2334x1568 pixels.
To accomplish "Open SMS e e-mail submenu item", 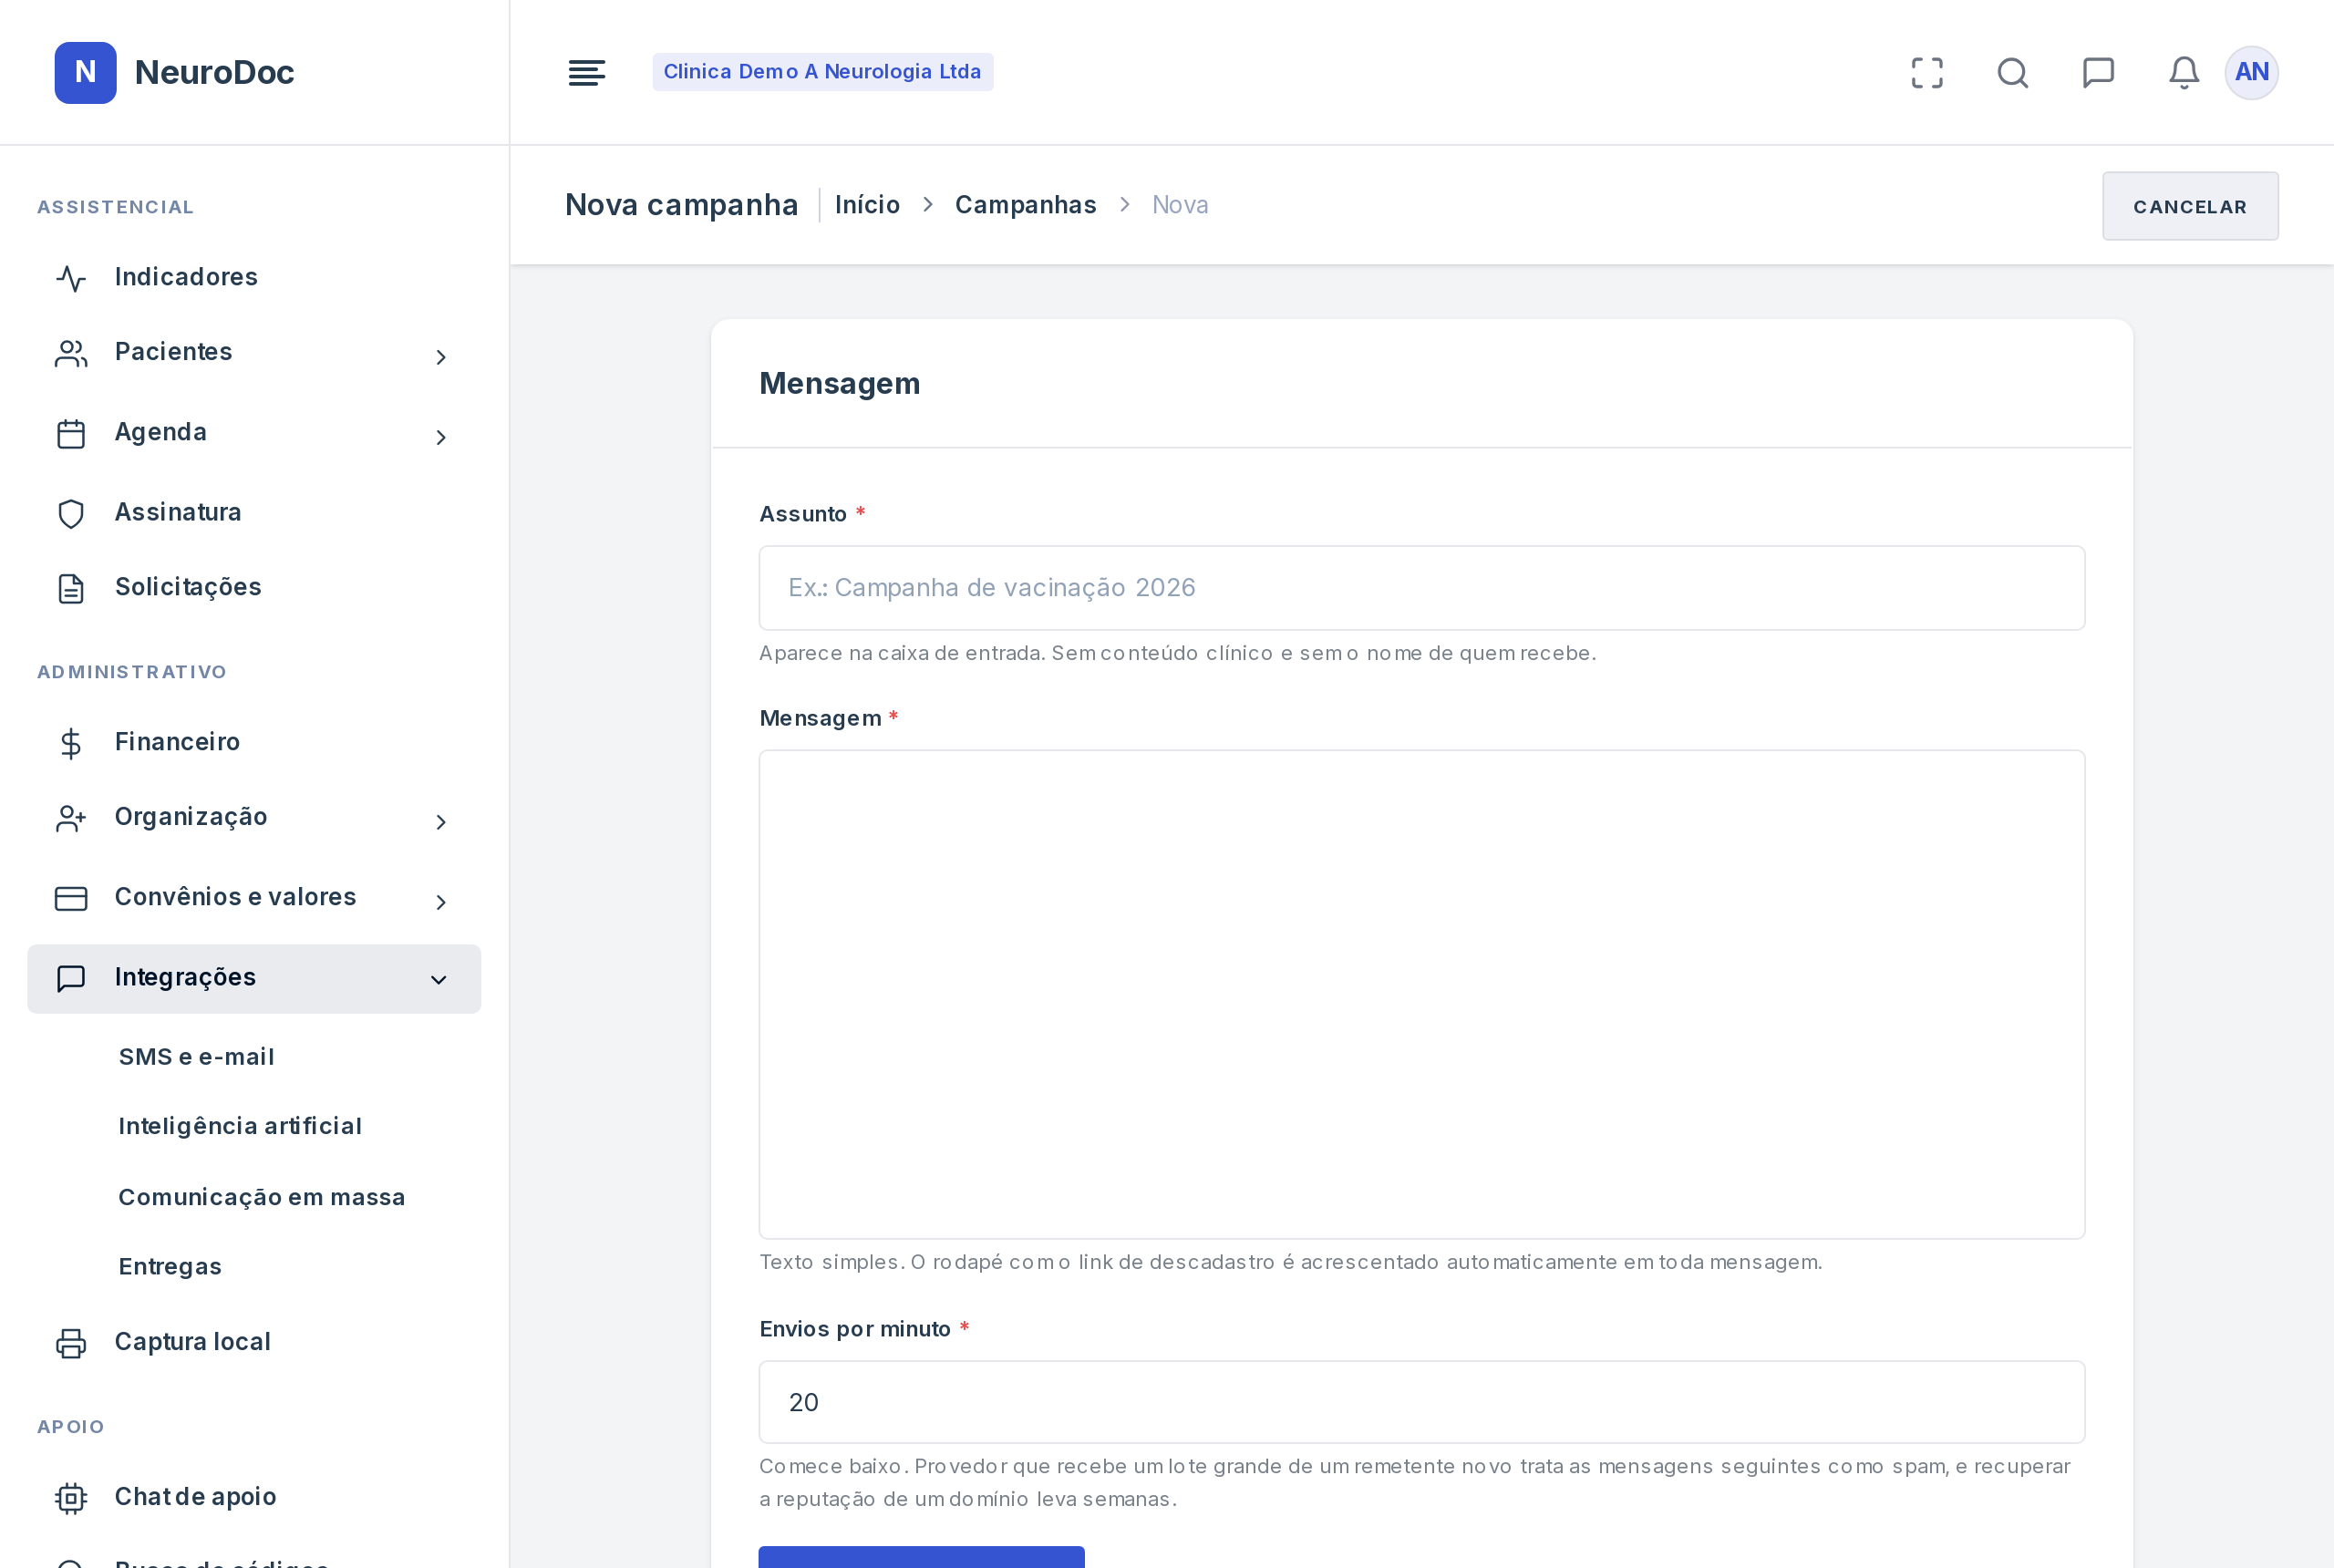I will [196, 1057].
